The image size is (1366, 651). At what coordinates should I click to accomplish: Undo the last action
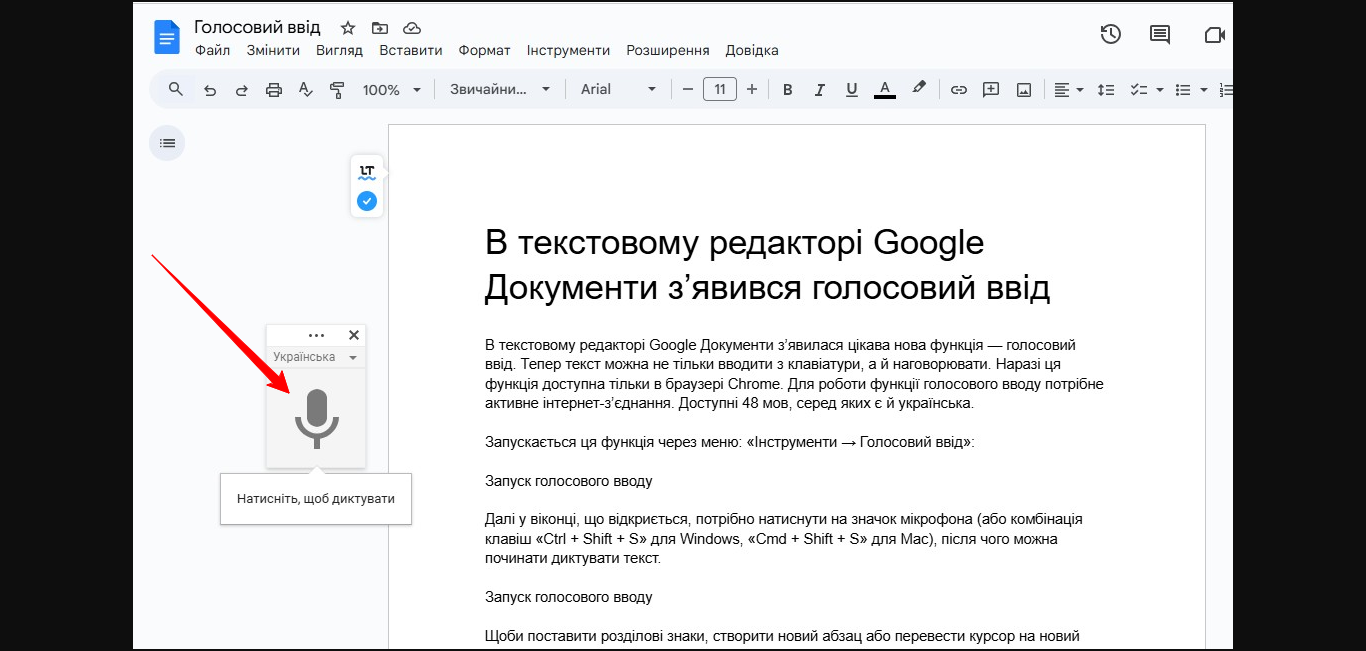click(210, 90)
